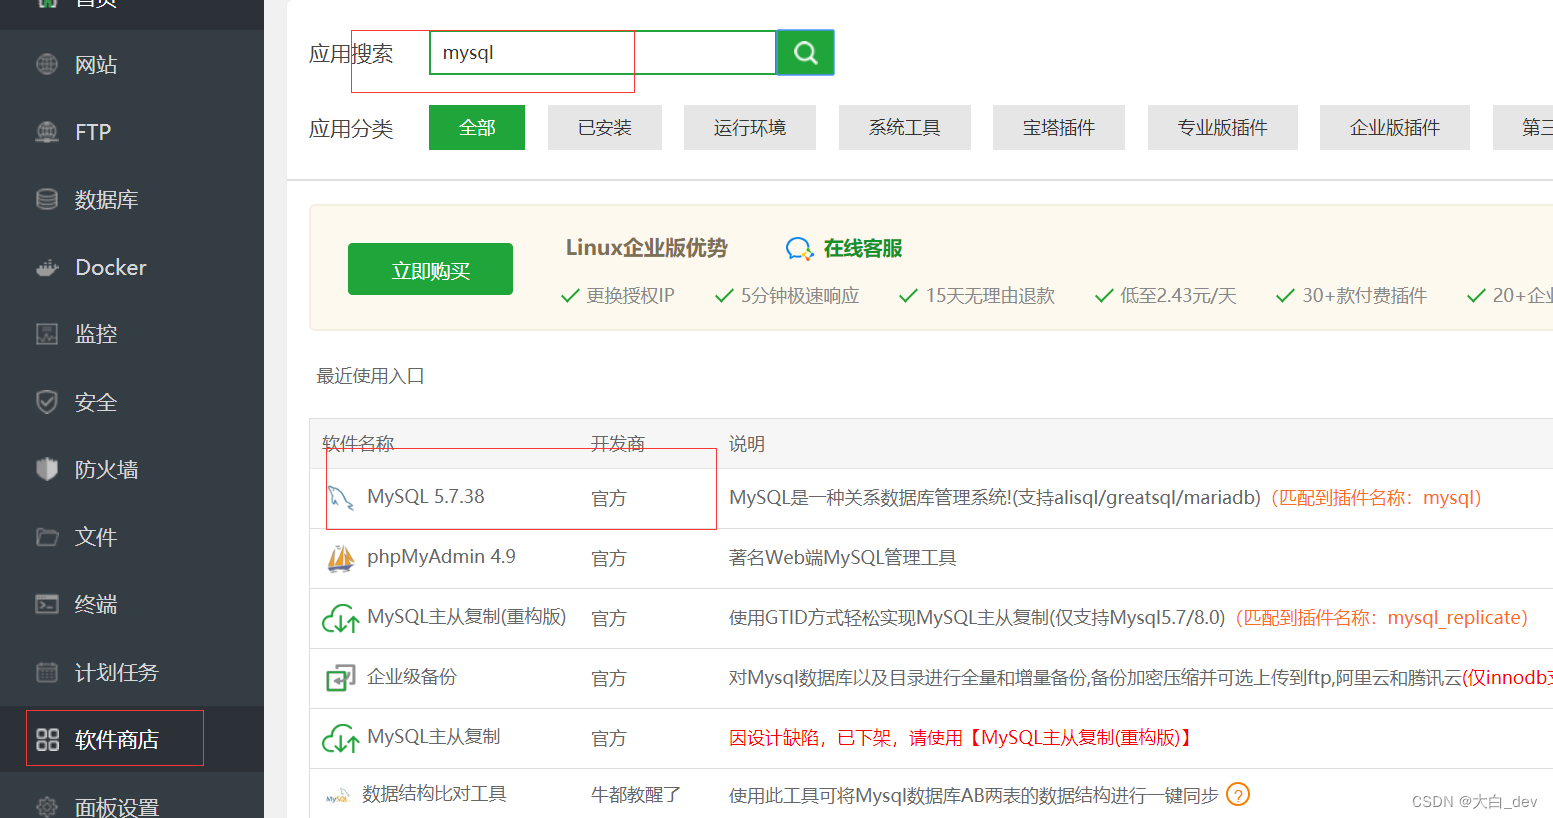Switch to the 专业版插件 tab
This screenshot has height=818, width=1553.
pyautogui.click(x=1223, y=128)
